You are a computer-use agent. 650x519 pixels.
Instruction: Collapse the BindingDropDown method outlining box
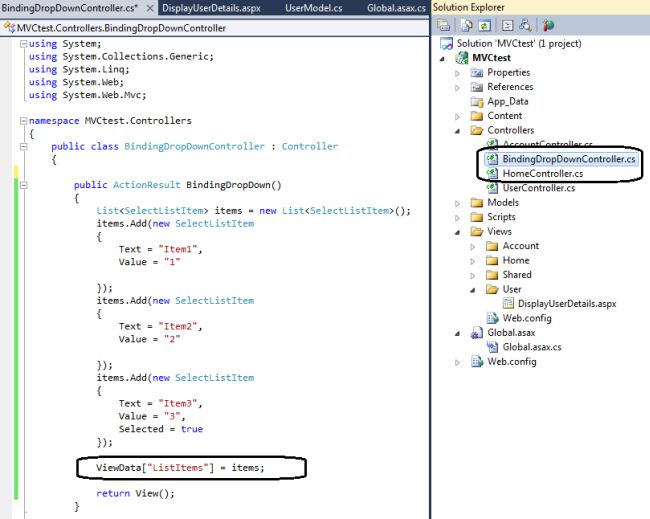click(x=24, y=185)
